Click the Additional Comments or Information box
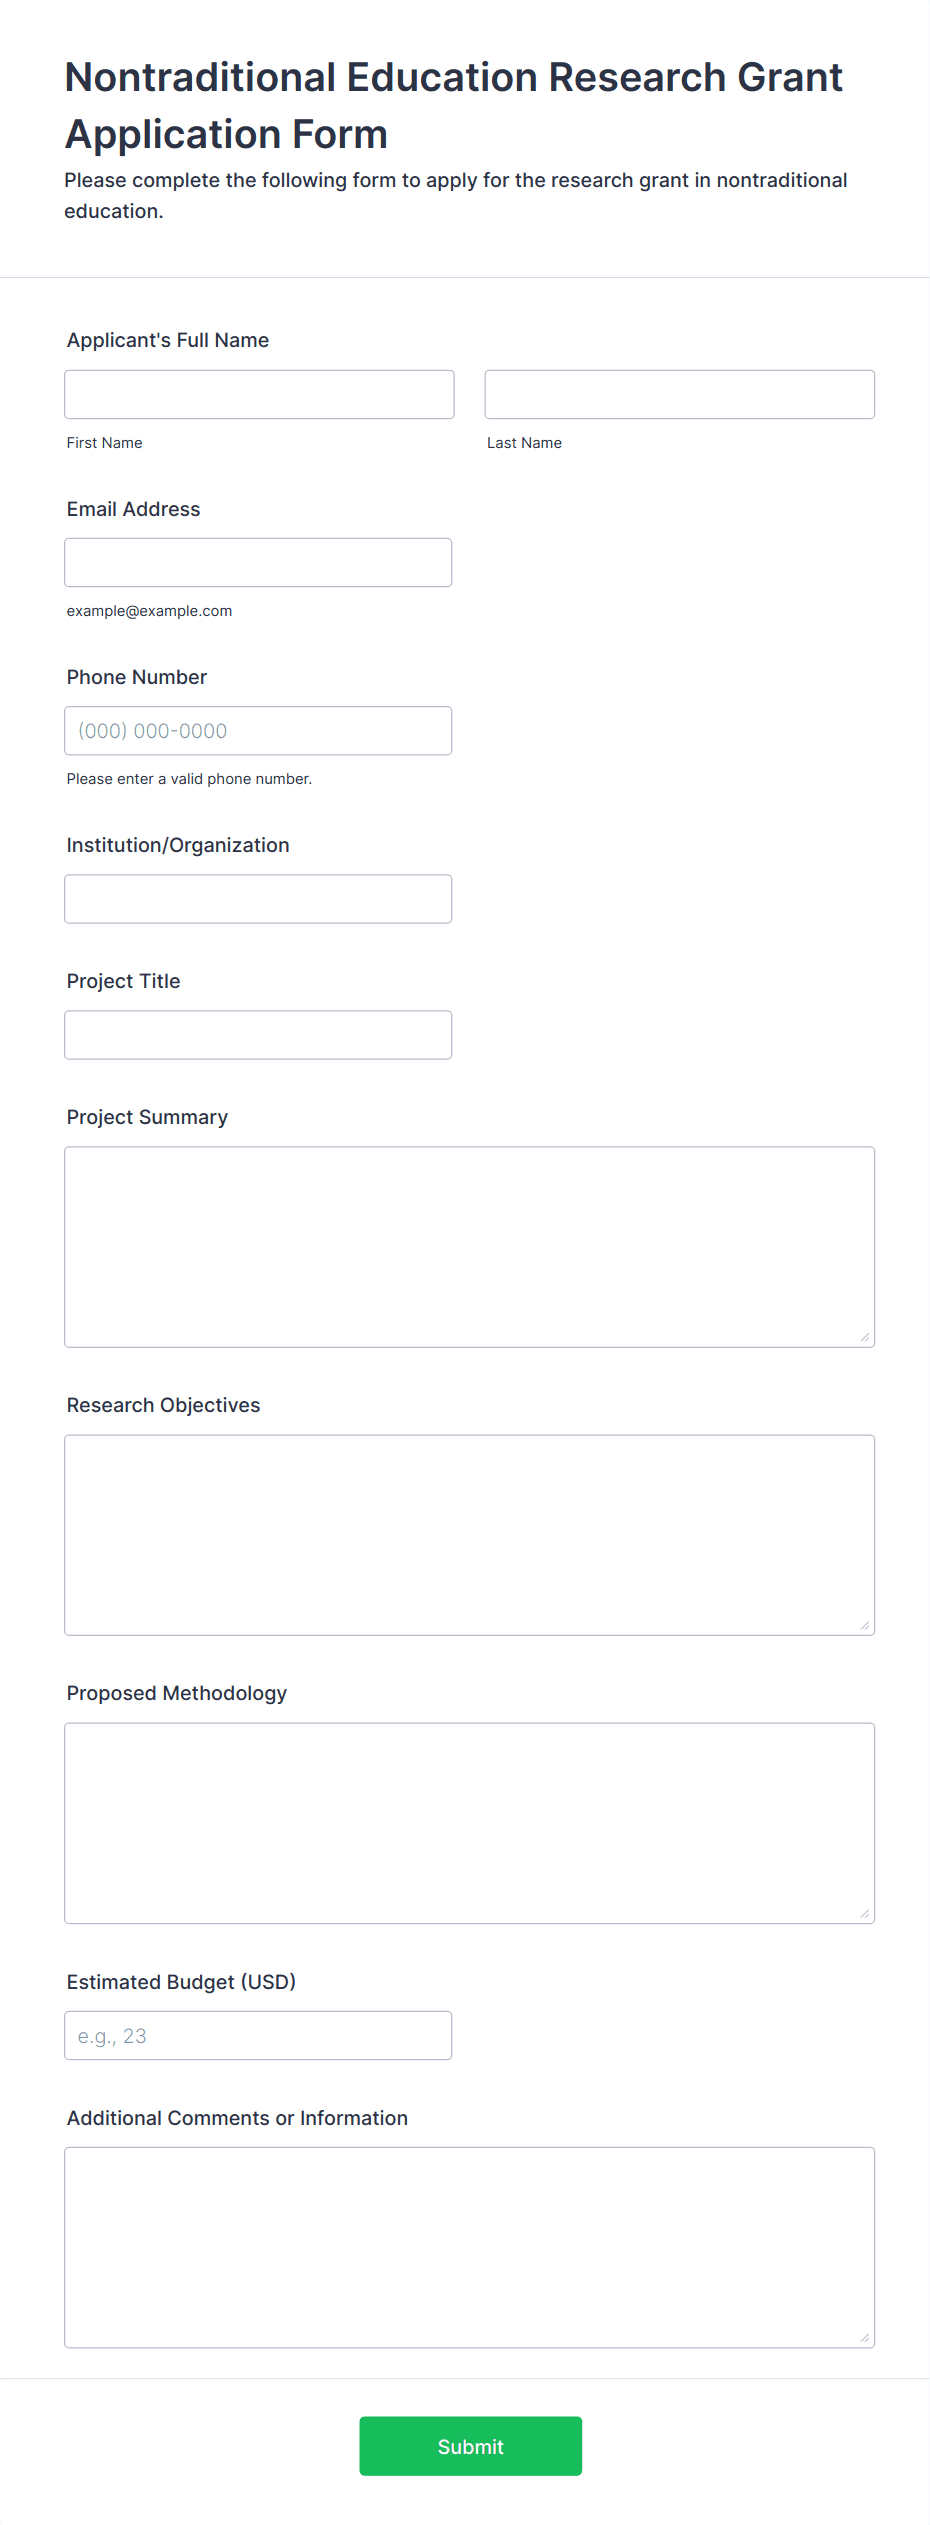Screen dimensions: 930x2525 pyautogui.click(x=469, y=2246)
